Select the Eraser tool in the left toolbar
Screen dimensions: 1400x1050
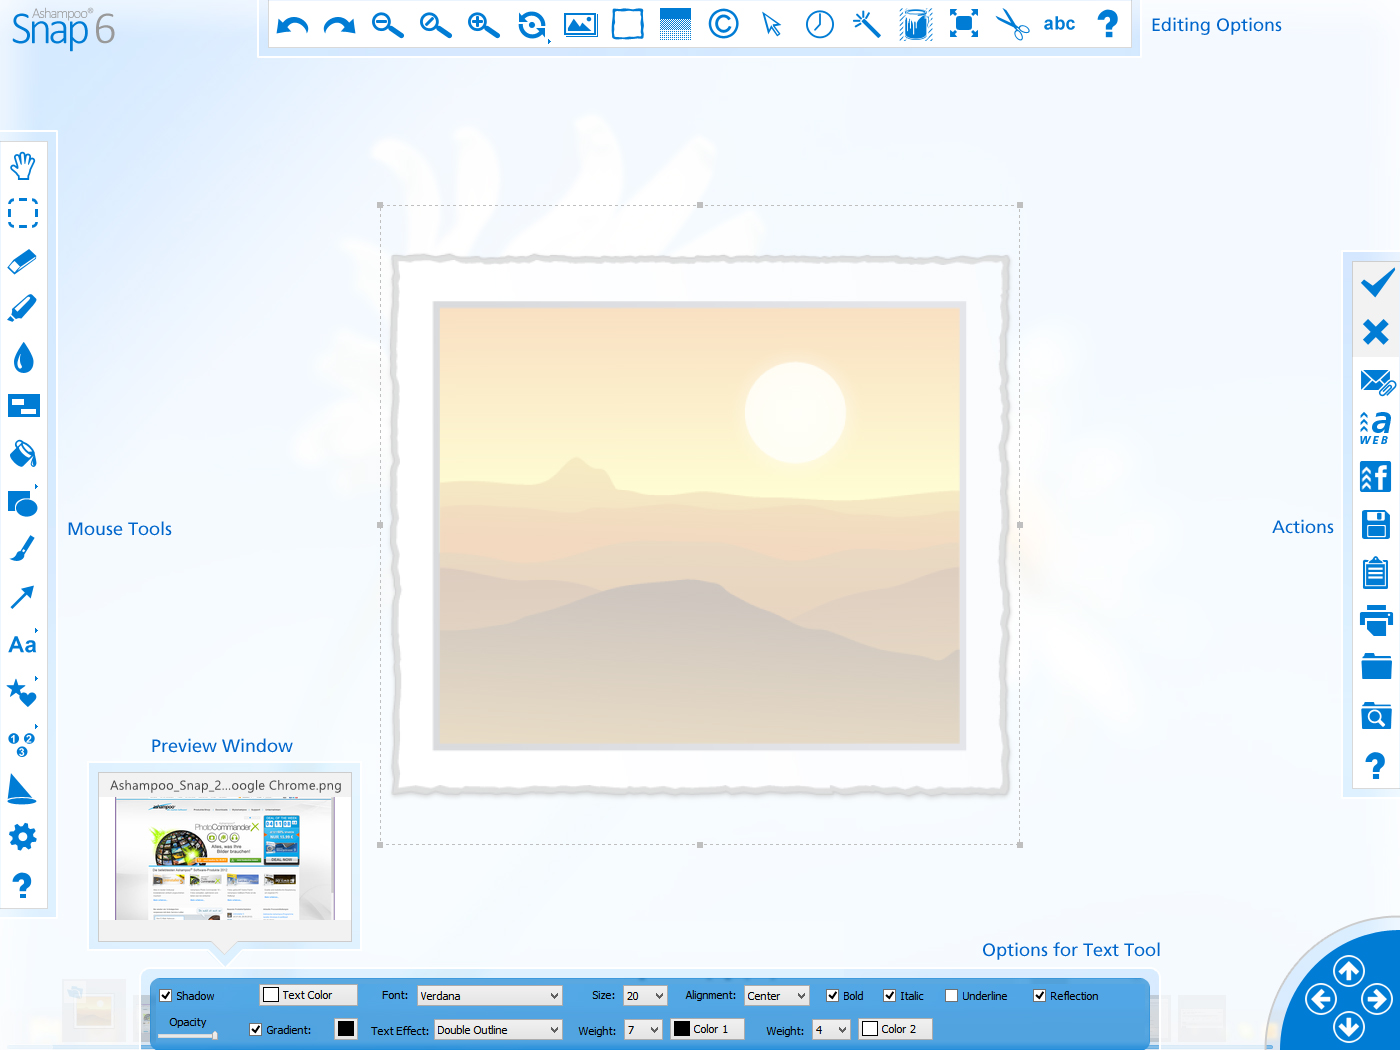(22, 262)
